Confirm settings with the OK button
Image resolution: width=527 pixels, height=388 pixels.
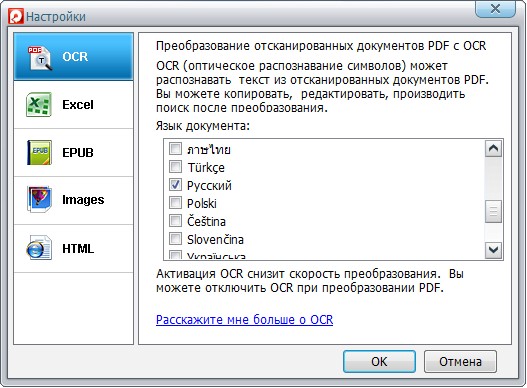[379, 361]
